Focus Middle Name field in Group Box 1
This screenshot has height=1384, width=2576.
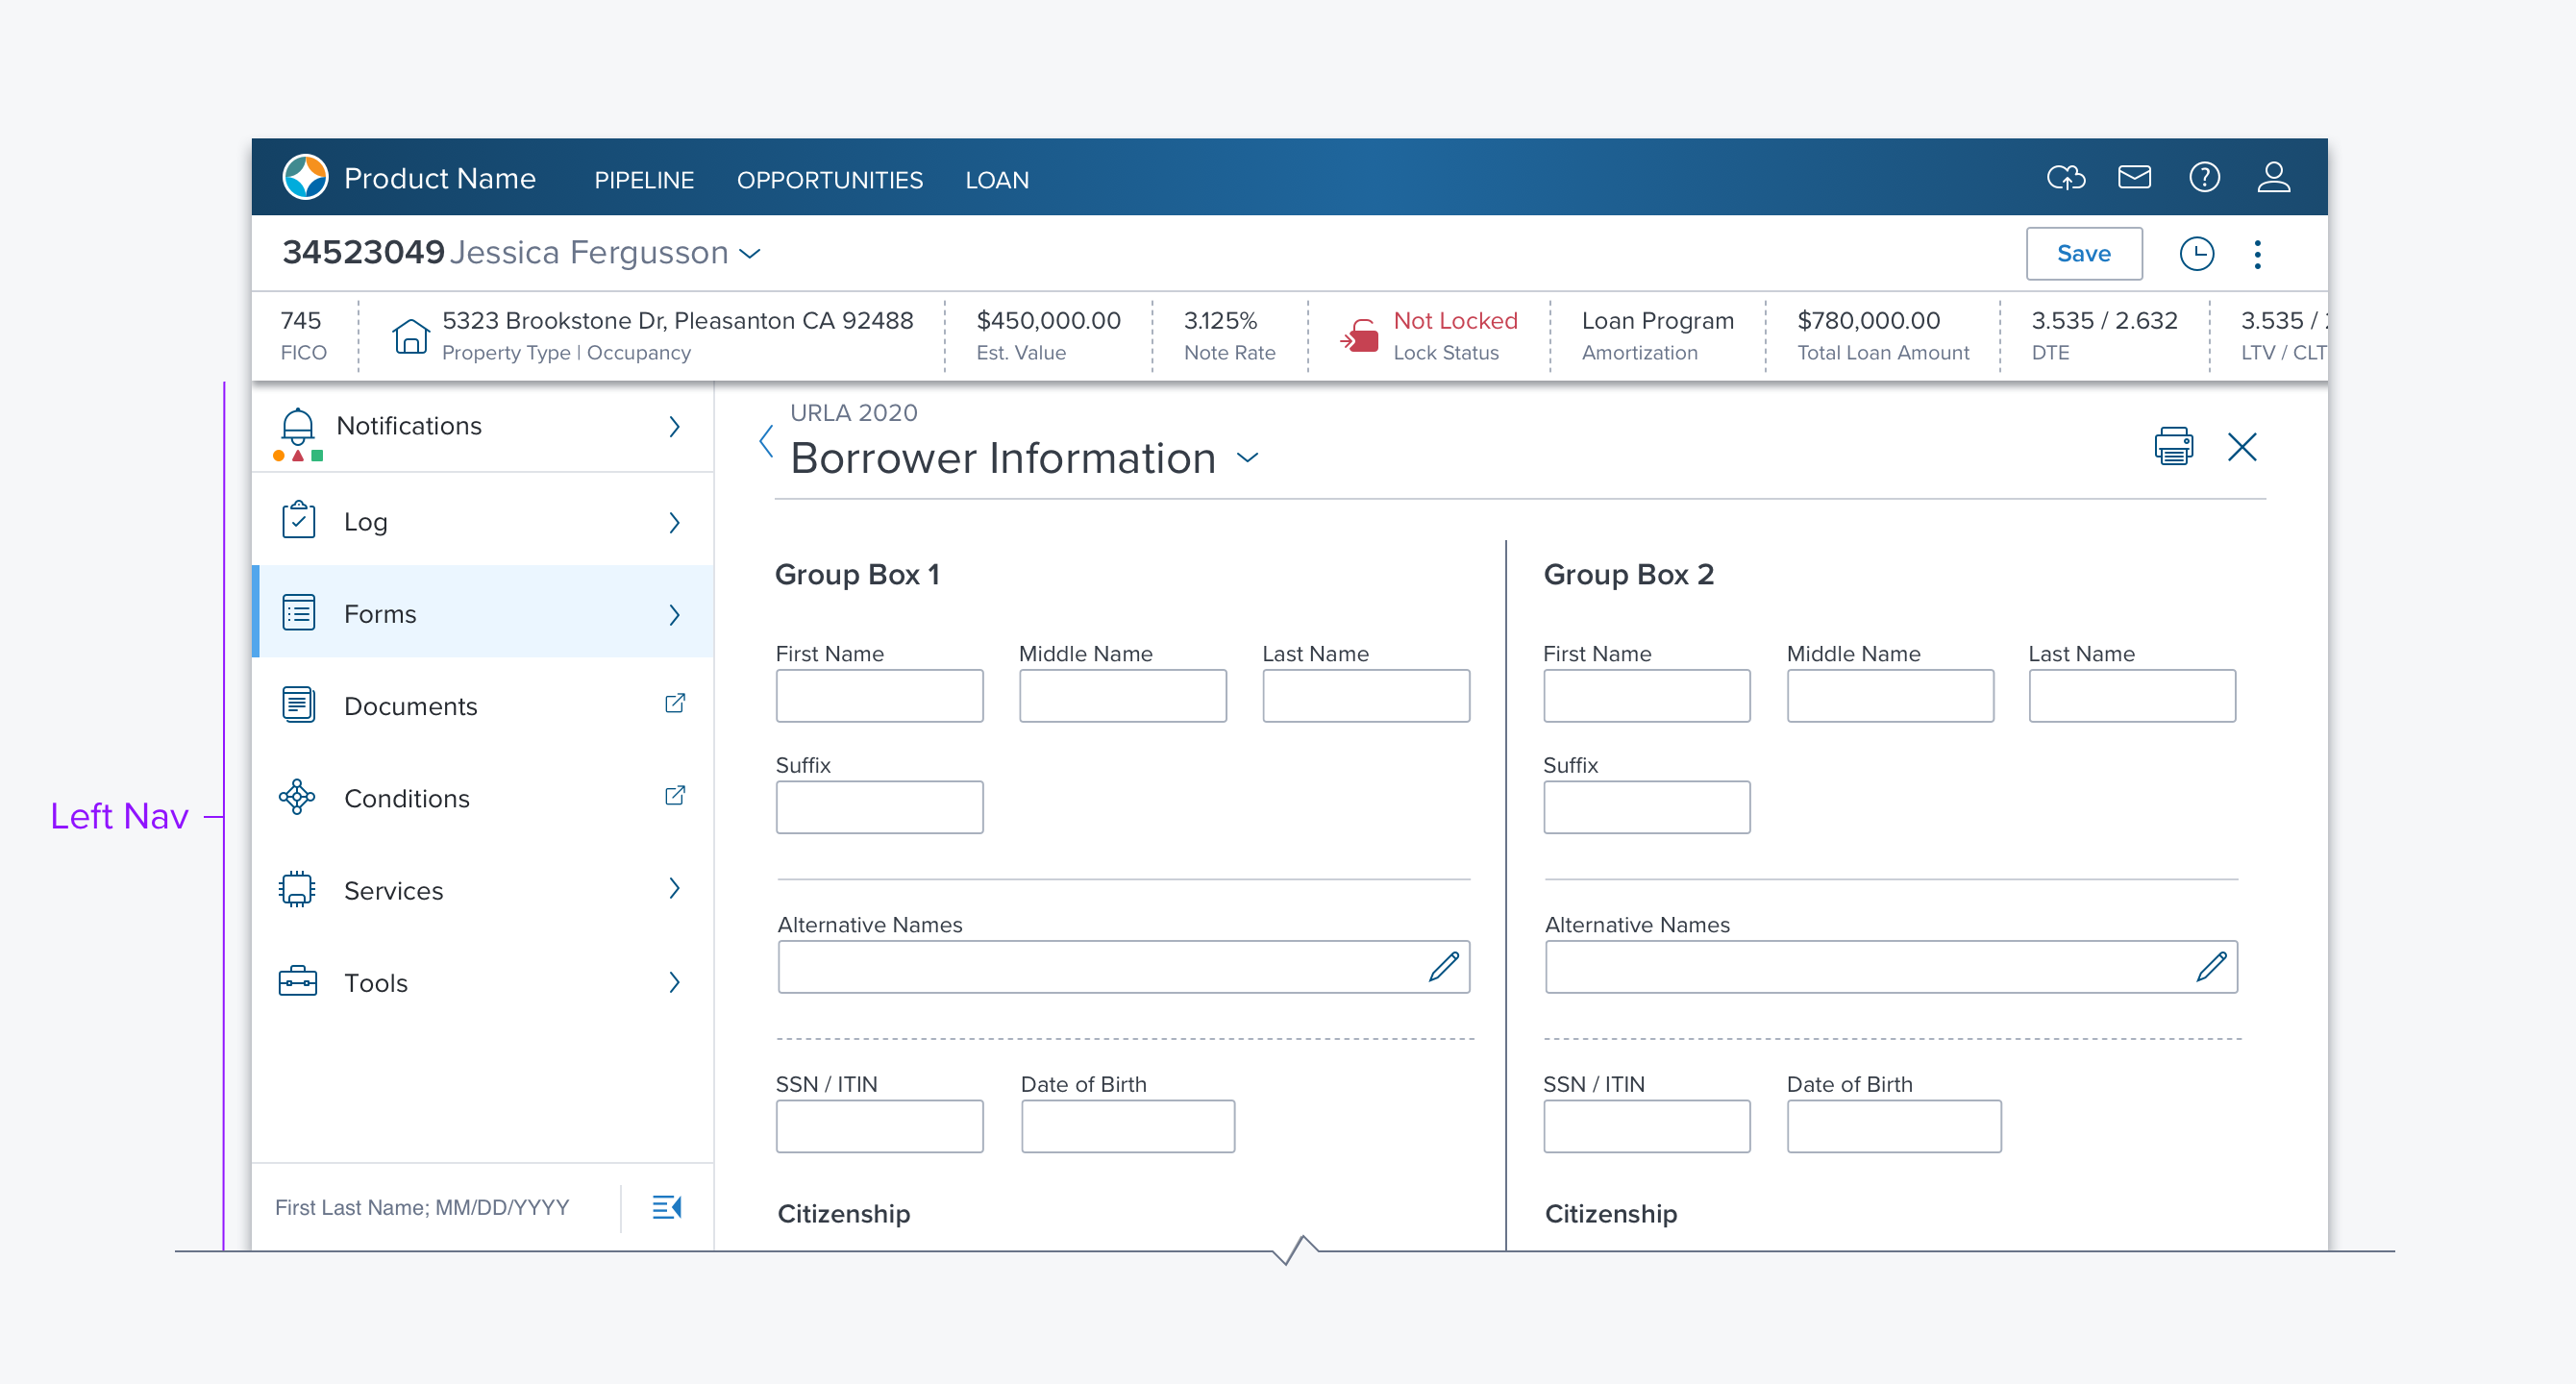(x=1122, y=696)
